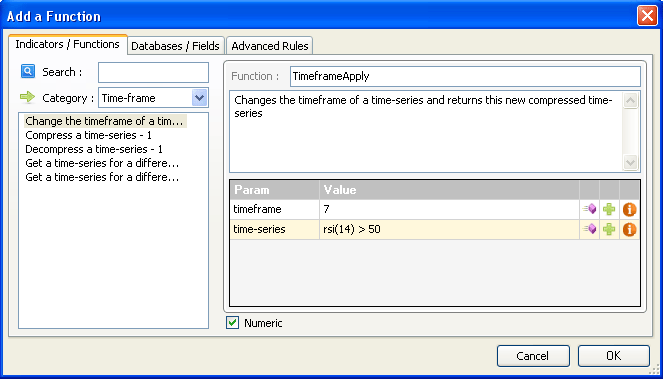Click the magnifier search icon
This screenshot has height=379, width=663.
coord(28,71)
